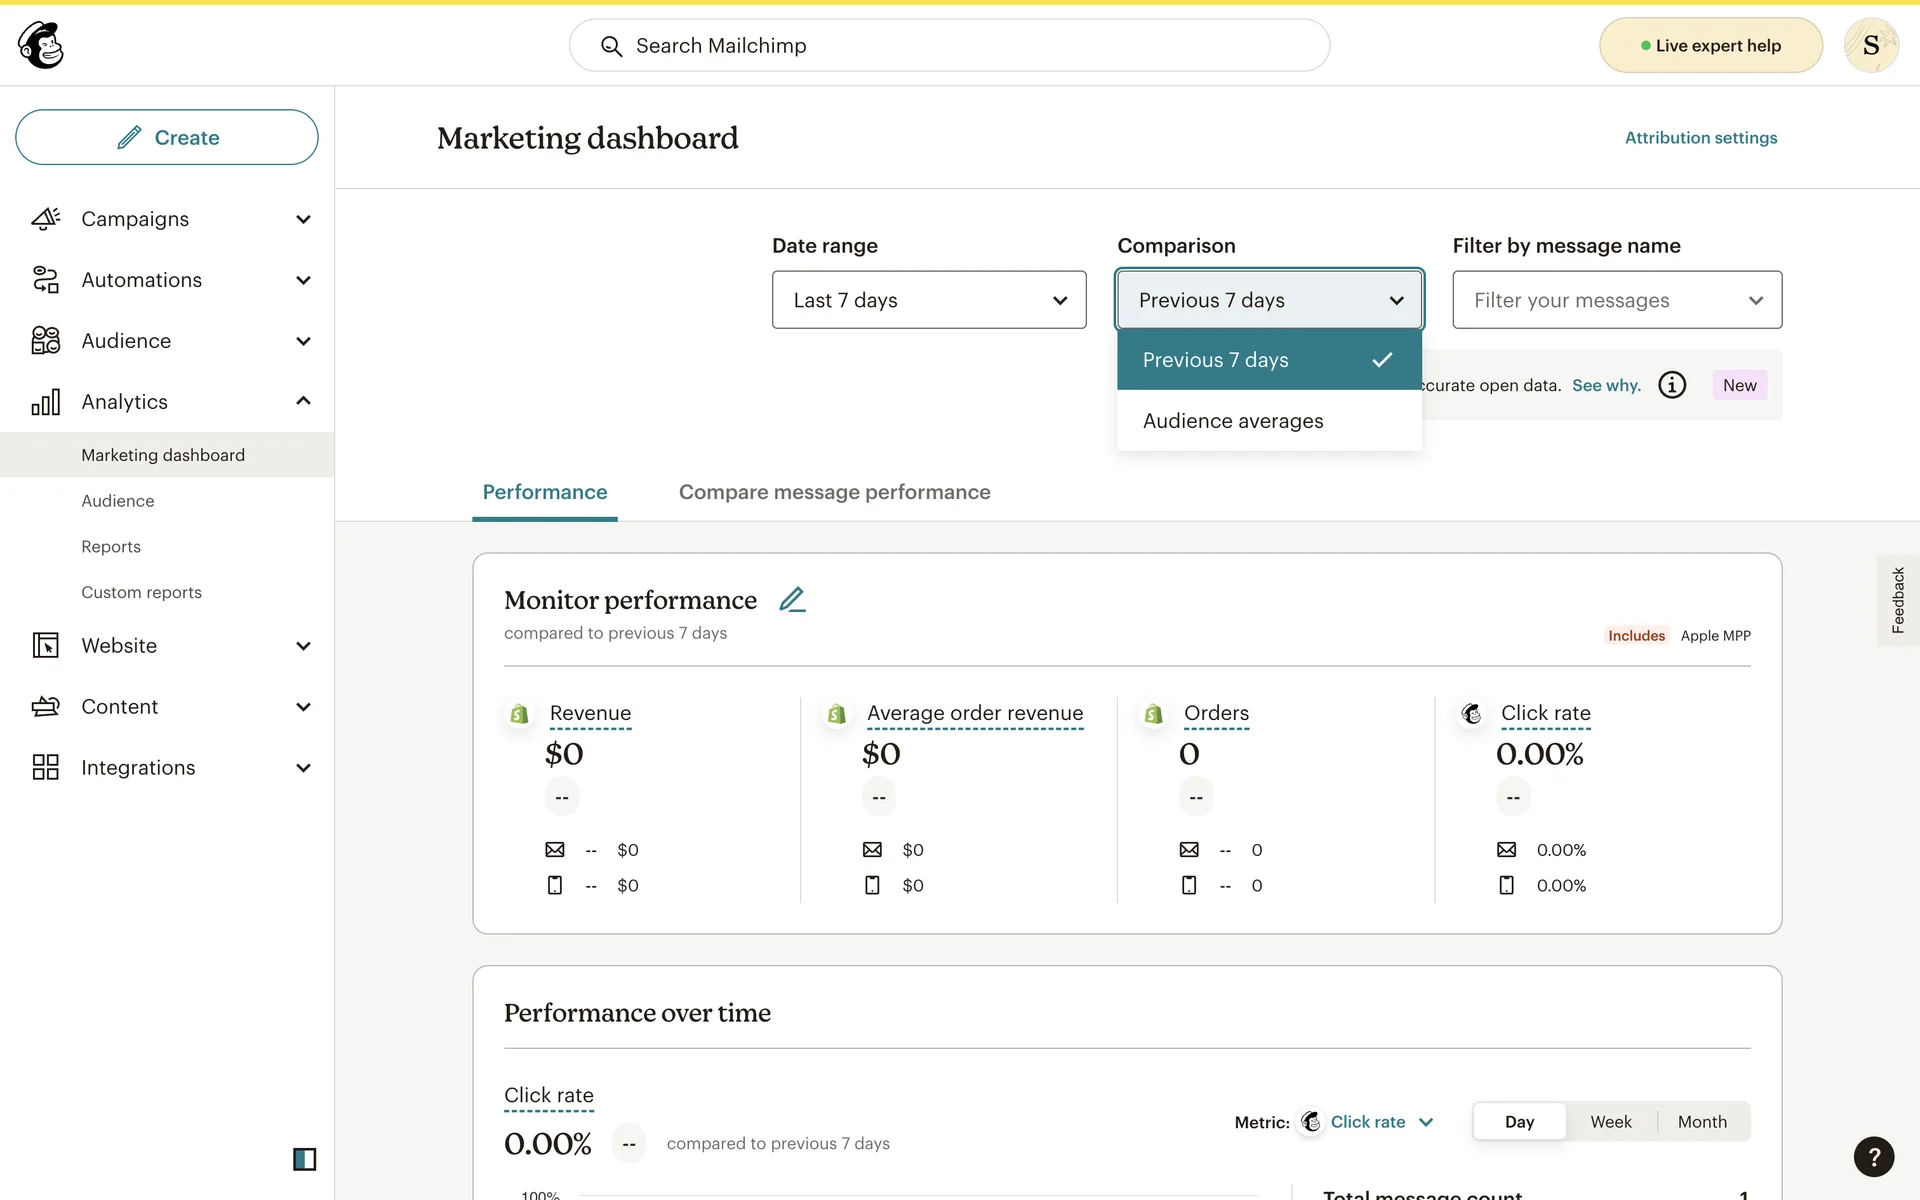1920x1200 pixels.
Task: Open the account avatar with letter S
Action: click(1870, 45)
